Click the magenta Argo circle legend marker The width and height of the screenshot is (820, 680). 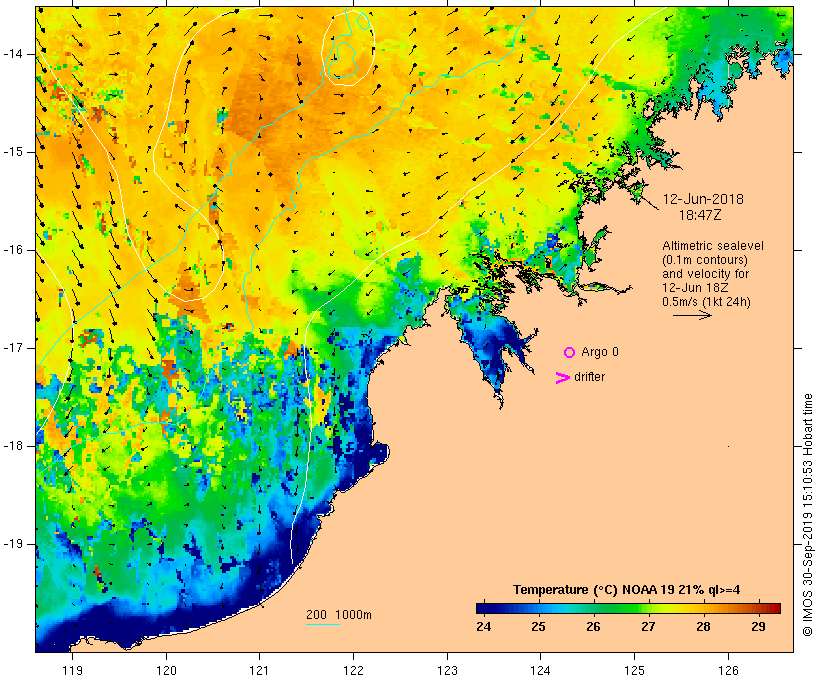coord(570,353)
